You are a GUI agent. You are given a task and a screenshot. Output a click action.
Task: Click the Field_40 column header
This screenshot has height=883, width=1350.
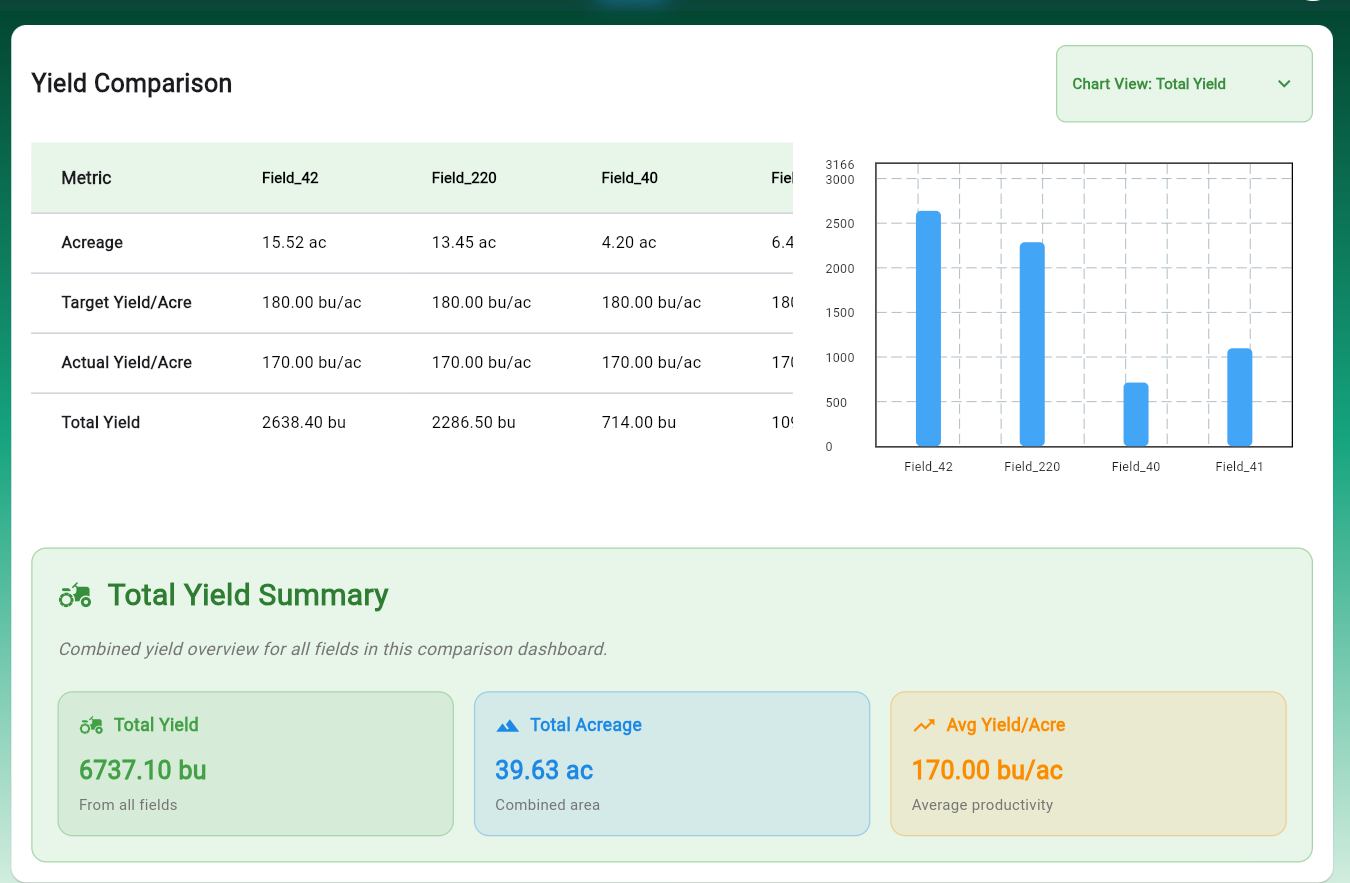(x=629, y=178)
